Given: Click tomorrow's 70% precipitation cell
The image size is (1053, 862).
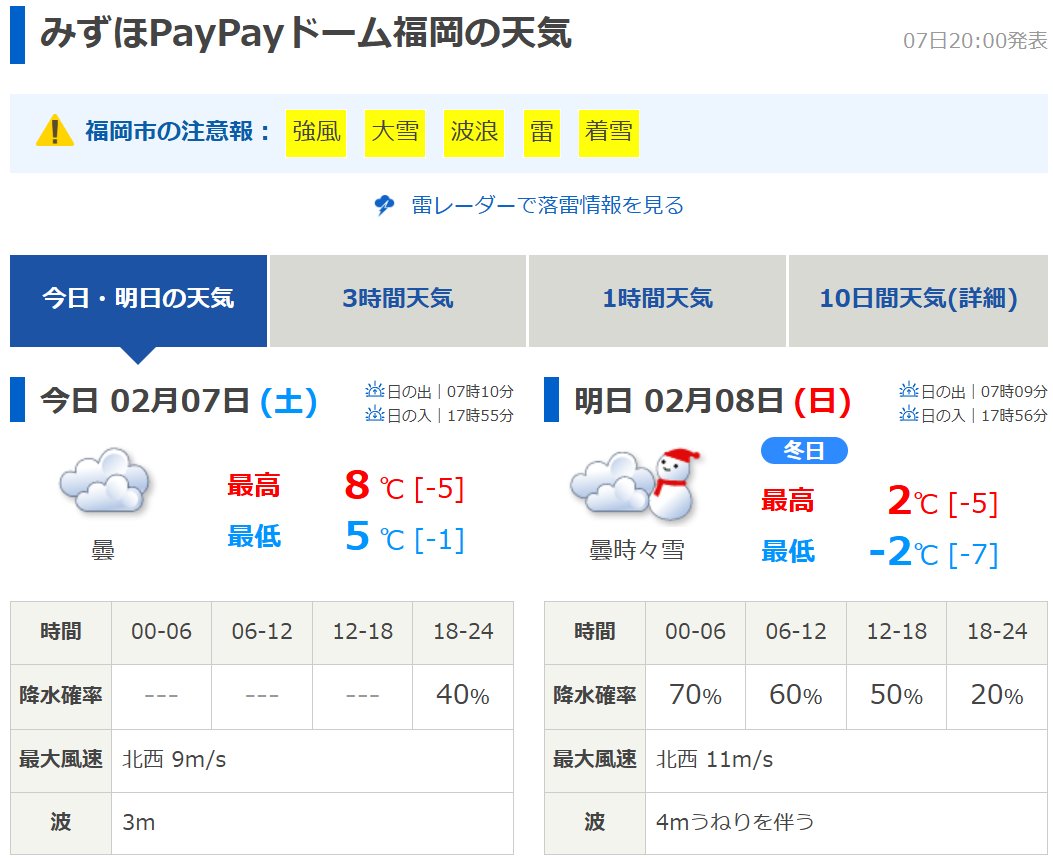Looking at the screenshot, I should (695, 696).
